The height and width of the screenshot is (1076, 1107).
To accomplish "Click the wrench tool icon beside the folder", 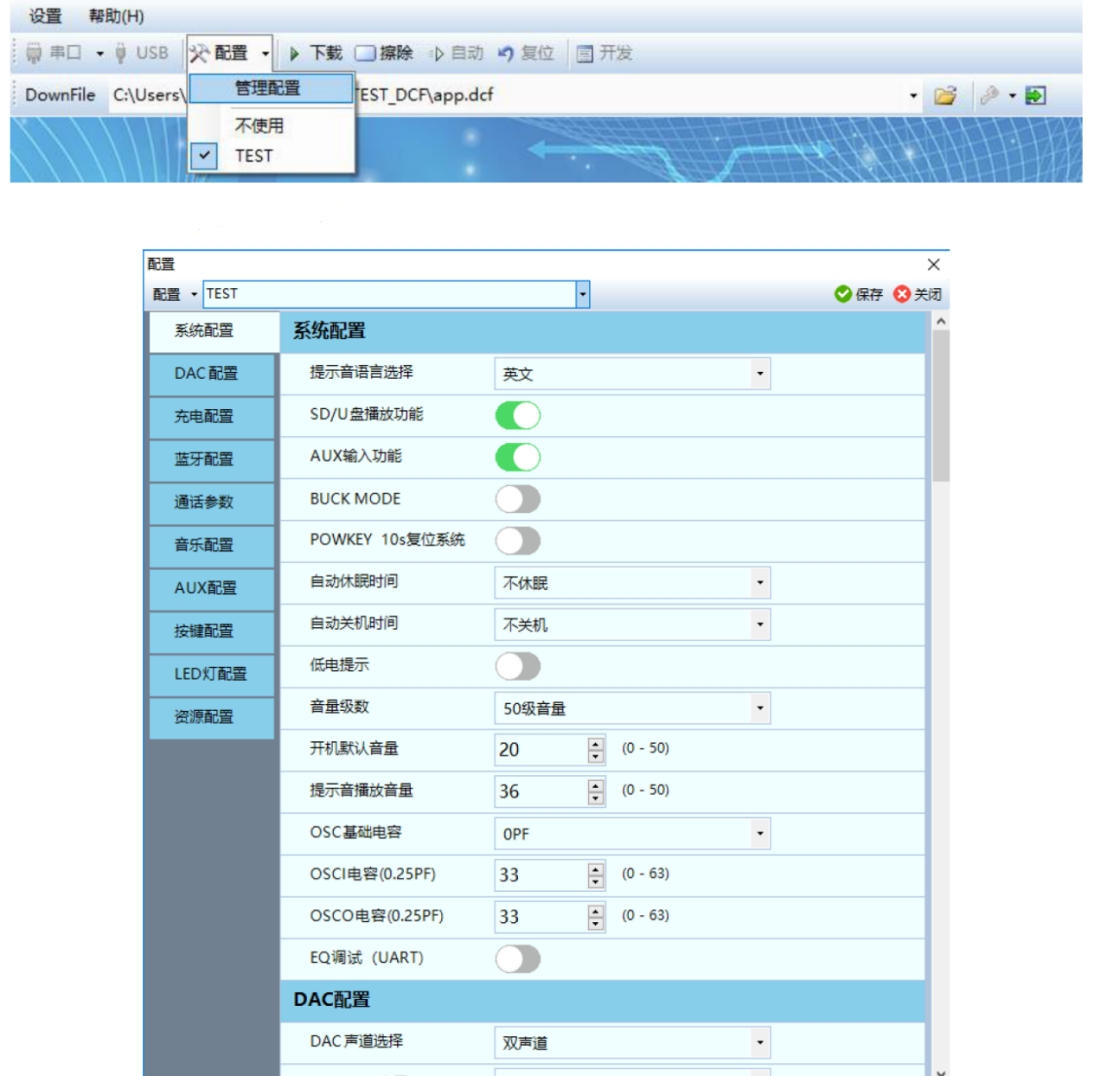I will point(990,95).
